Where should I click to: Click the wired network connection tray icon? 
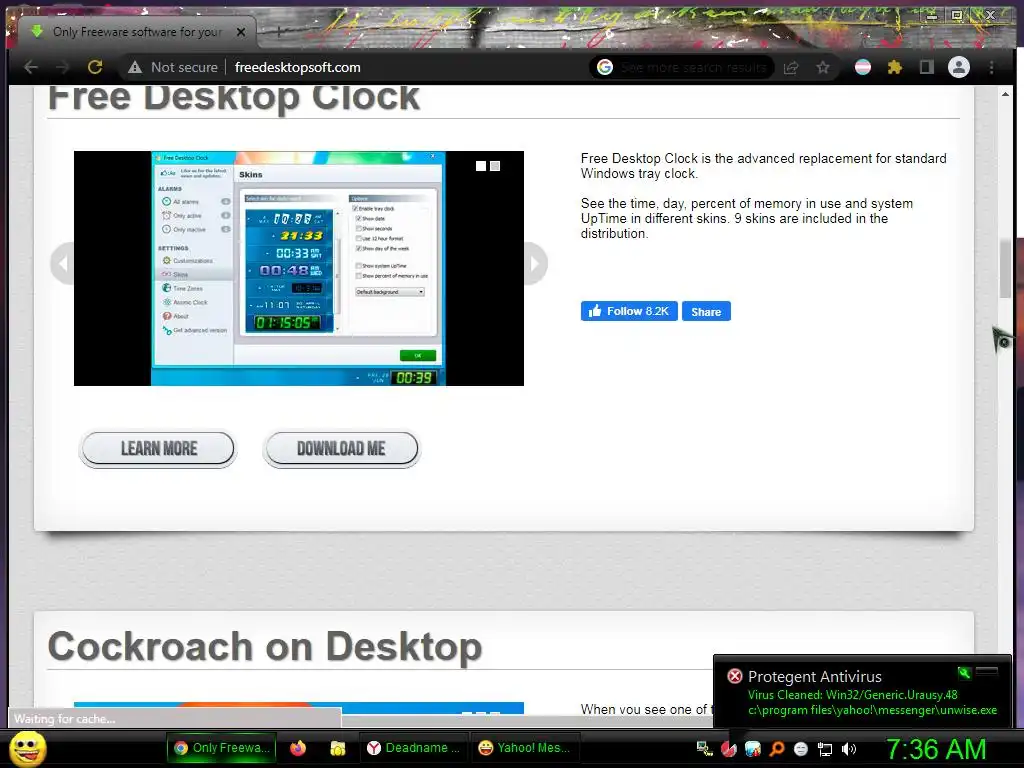(x=825, y=749)
